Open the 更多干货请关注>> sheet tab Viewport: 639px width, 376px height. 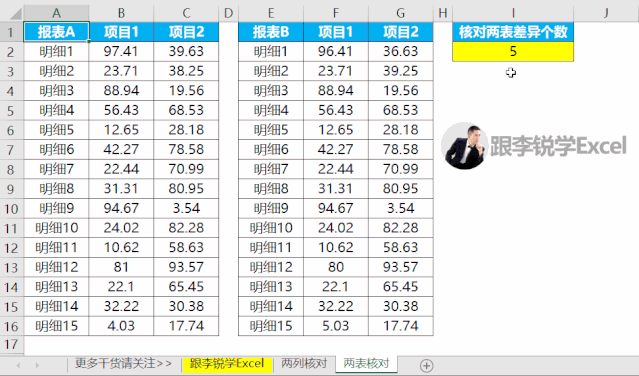[123, 363]
